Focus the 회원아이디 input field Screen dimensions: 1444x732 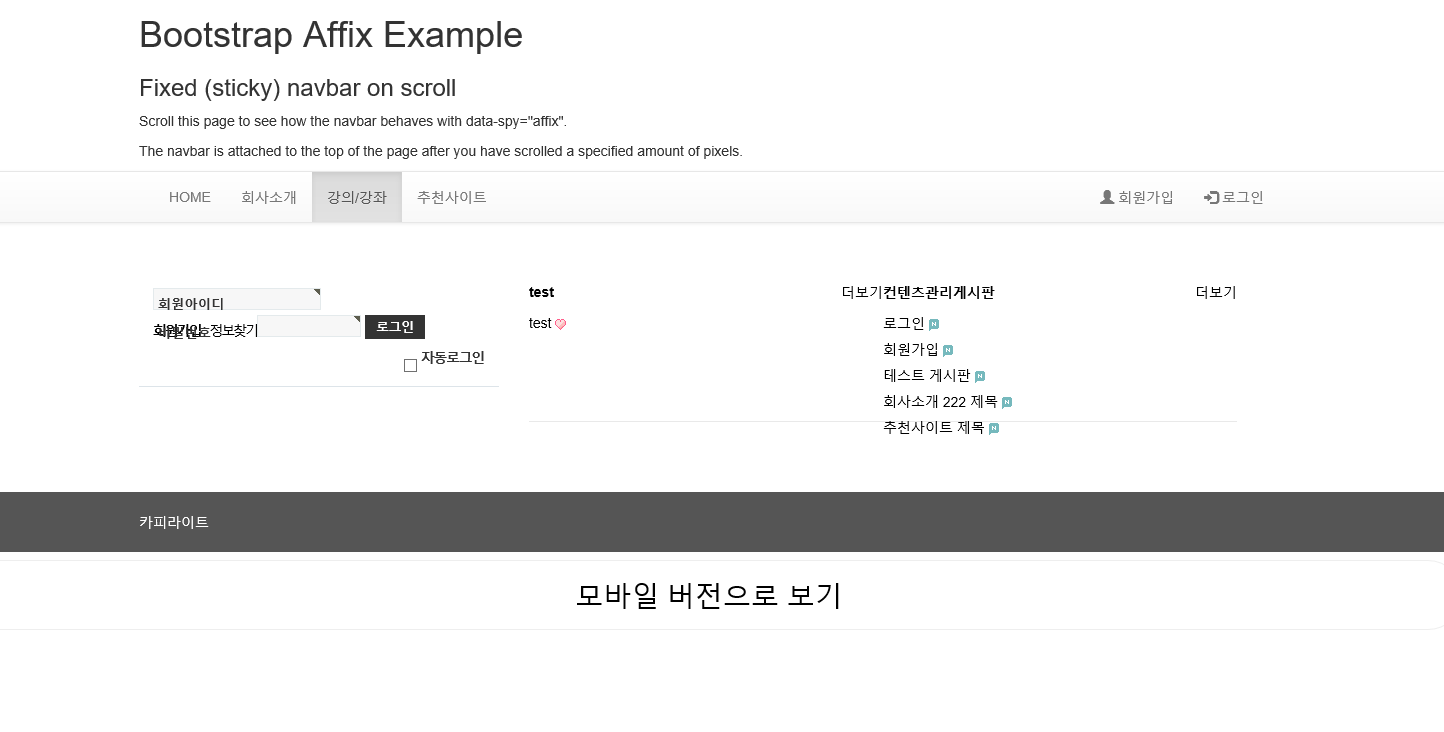(237, 299)
